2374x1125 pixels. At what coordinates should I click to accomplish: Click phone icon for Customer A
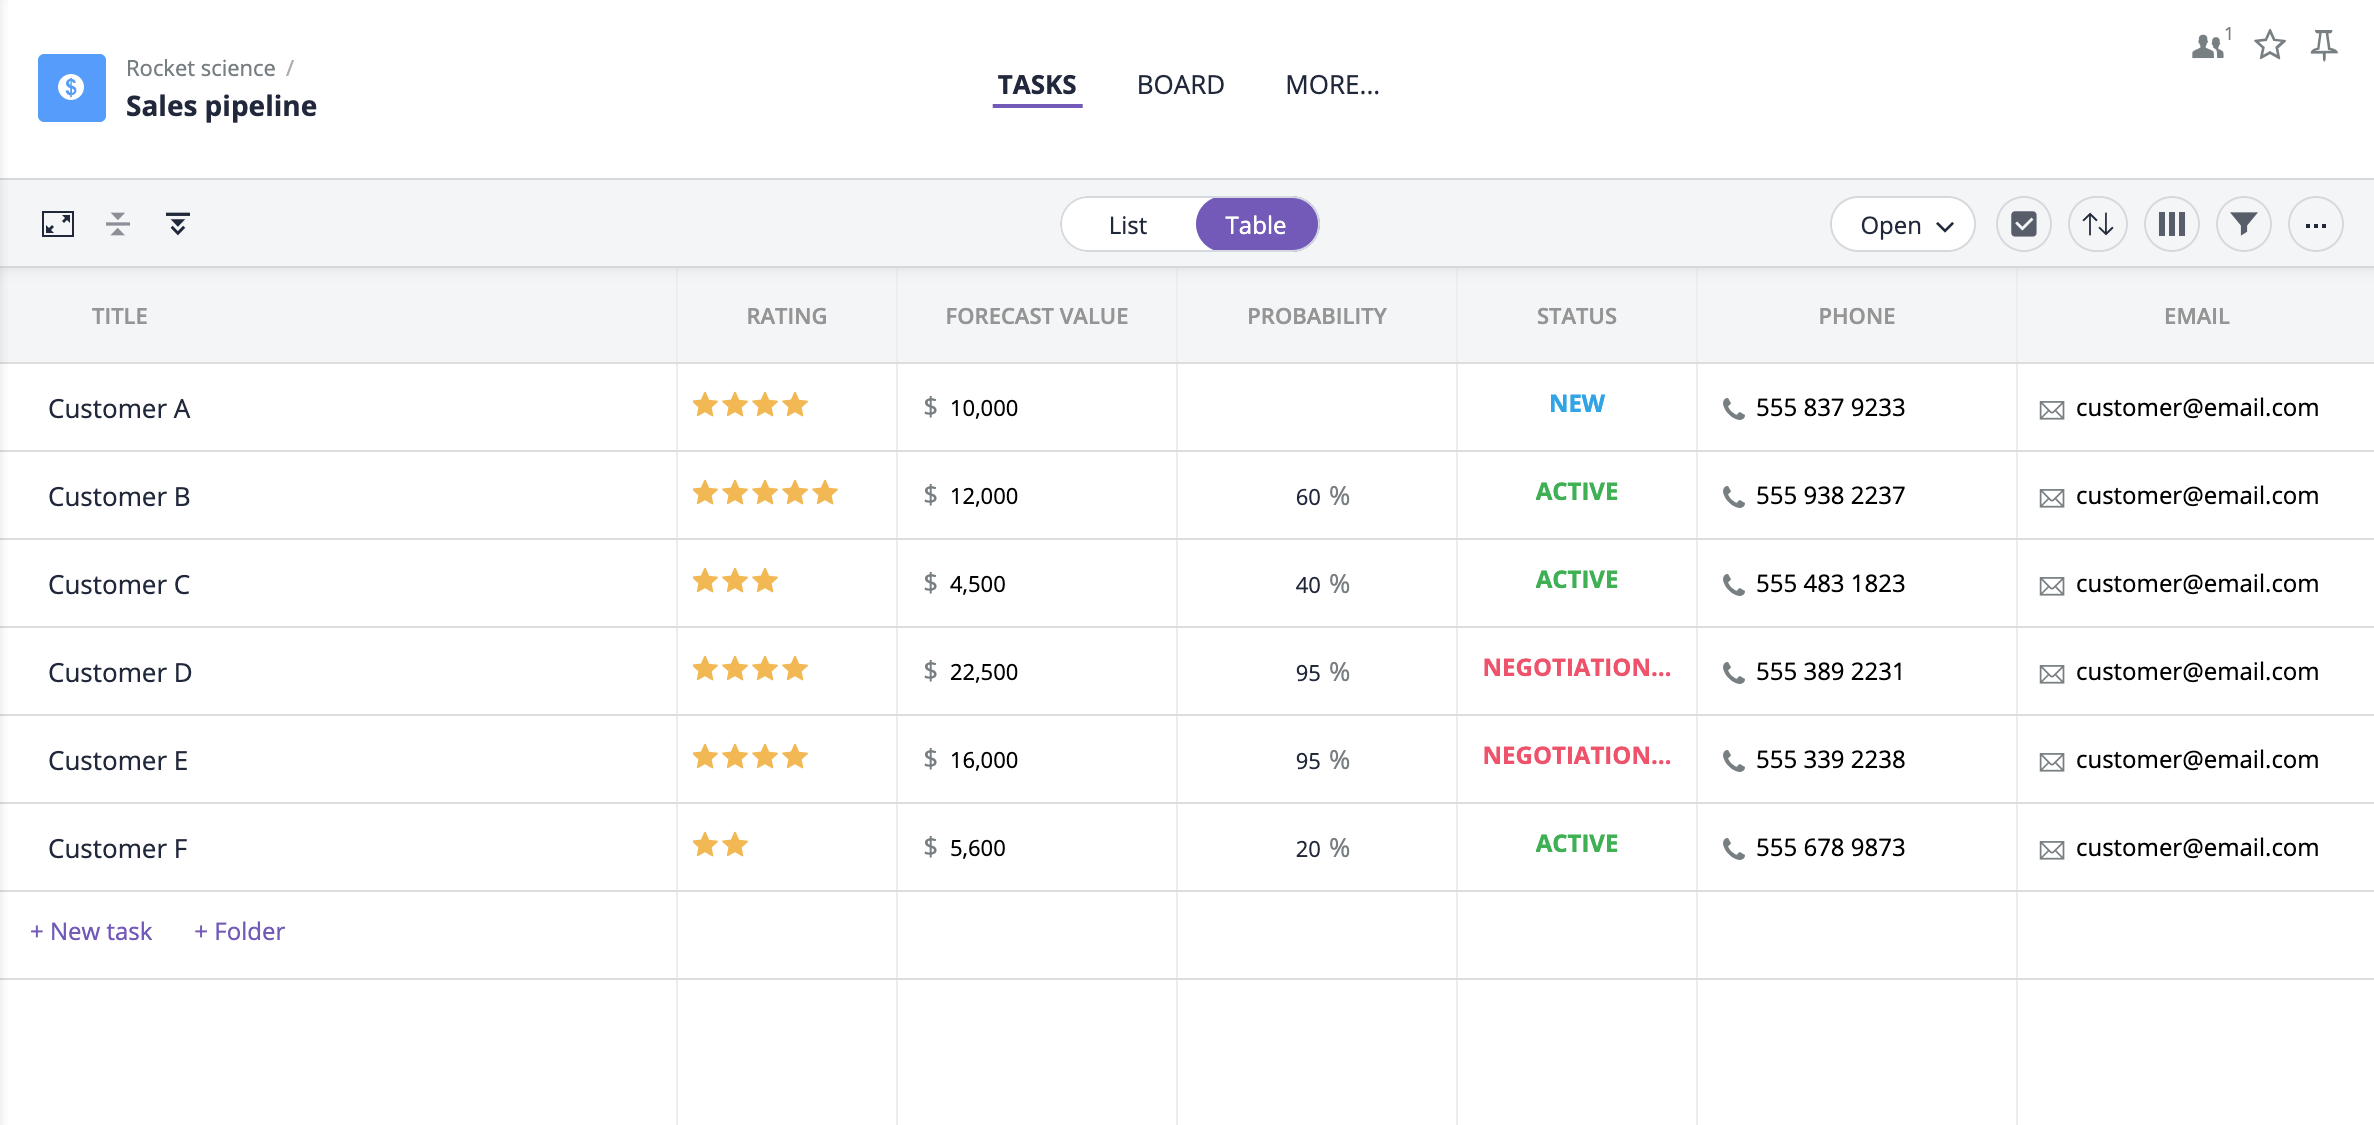(1733, 409)
